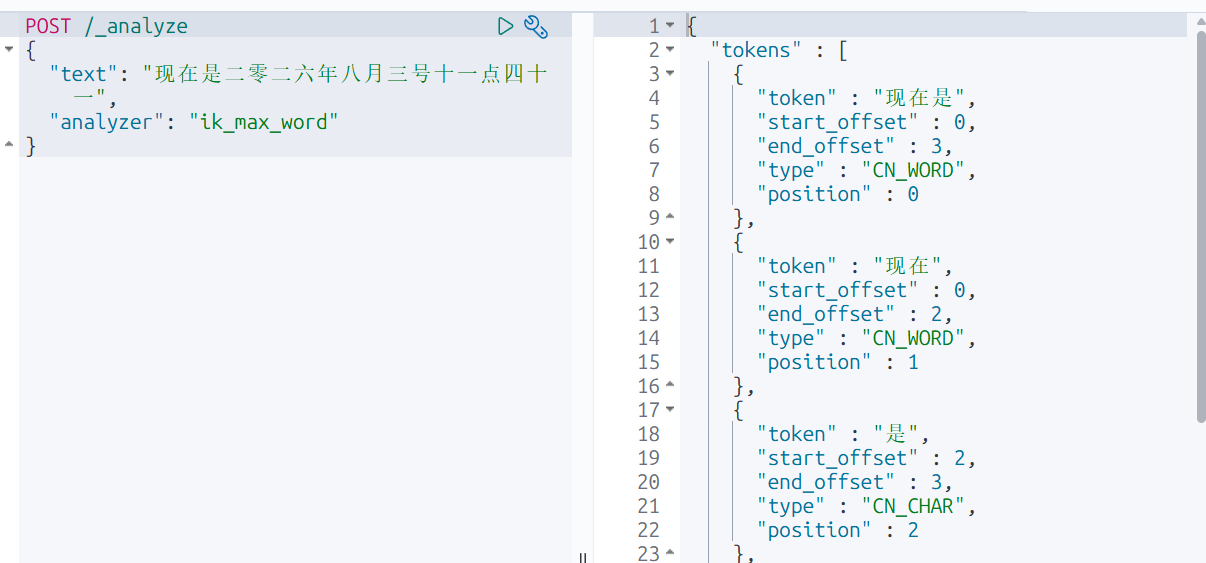The image size is (1206, 563).
Task: Click the fold marker at line 16
Action: tap(670, 386)
